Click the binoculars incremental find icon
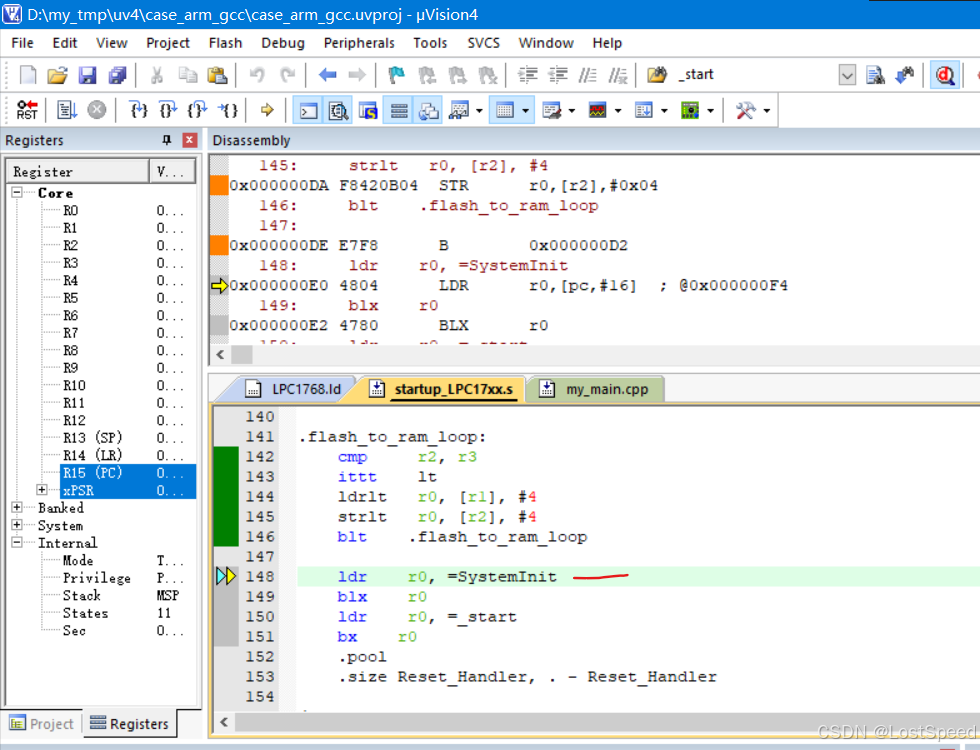 click(905, 75)
